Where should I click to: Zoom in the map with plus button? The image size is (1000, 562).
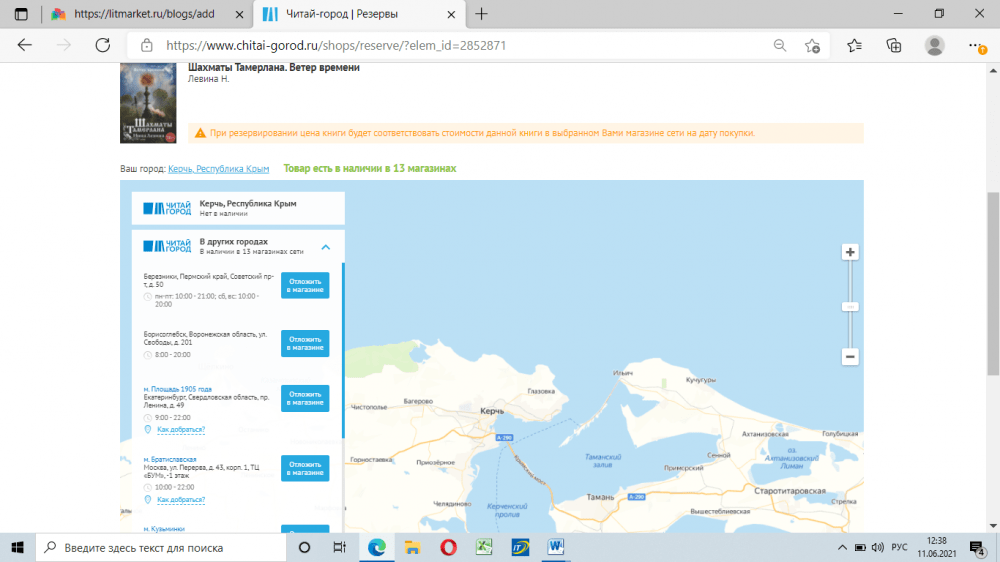click(850, 252)
